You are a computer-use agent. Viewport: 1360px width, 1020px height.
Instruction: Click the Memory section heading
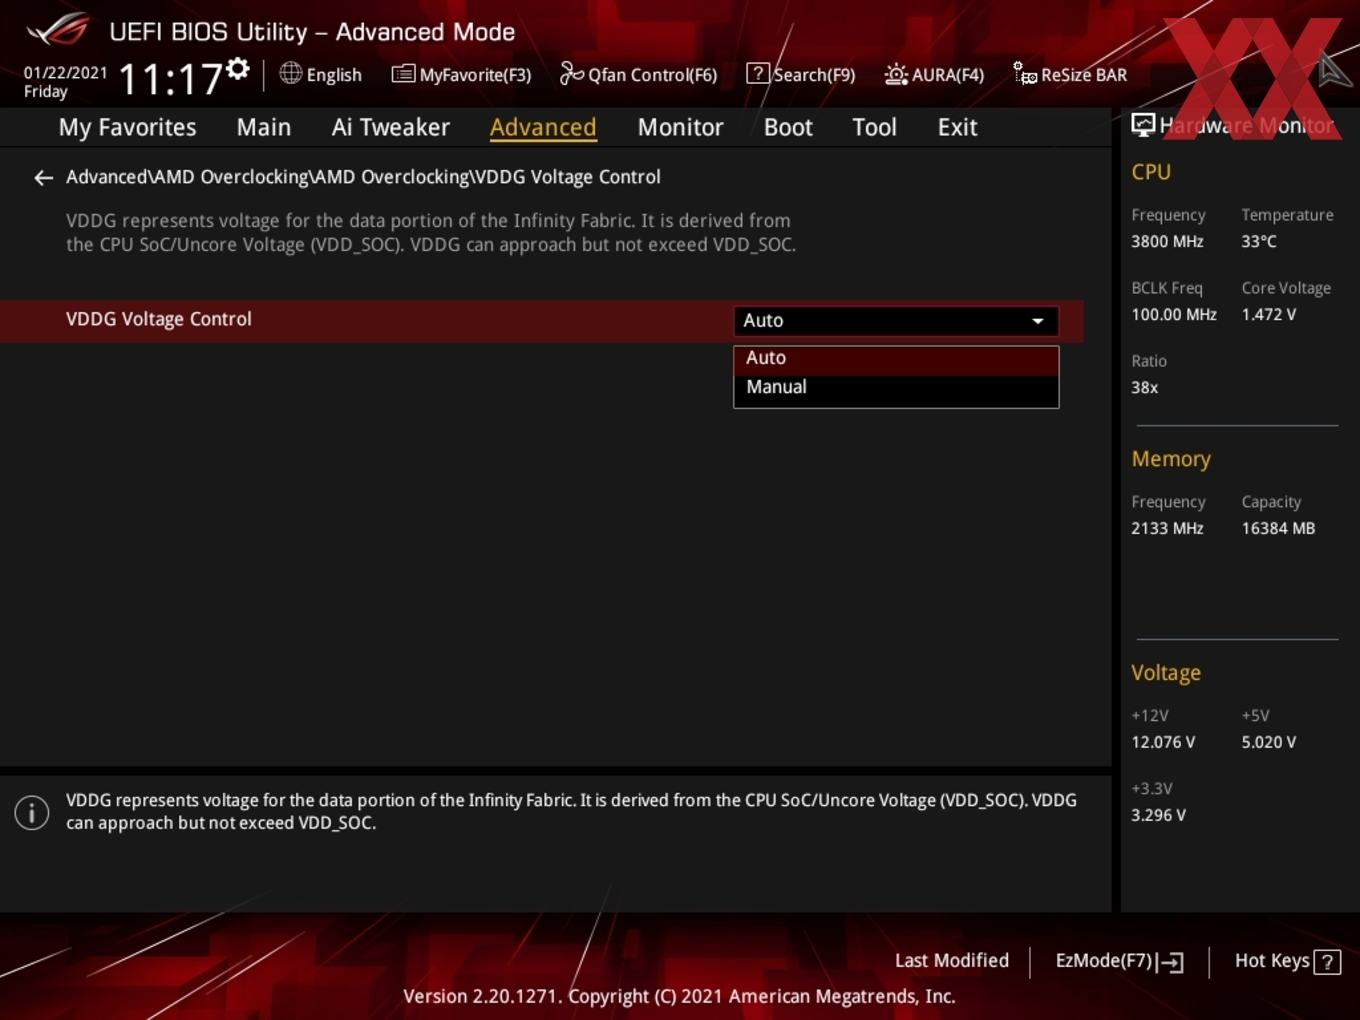click(1171, 459)
